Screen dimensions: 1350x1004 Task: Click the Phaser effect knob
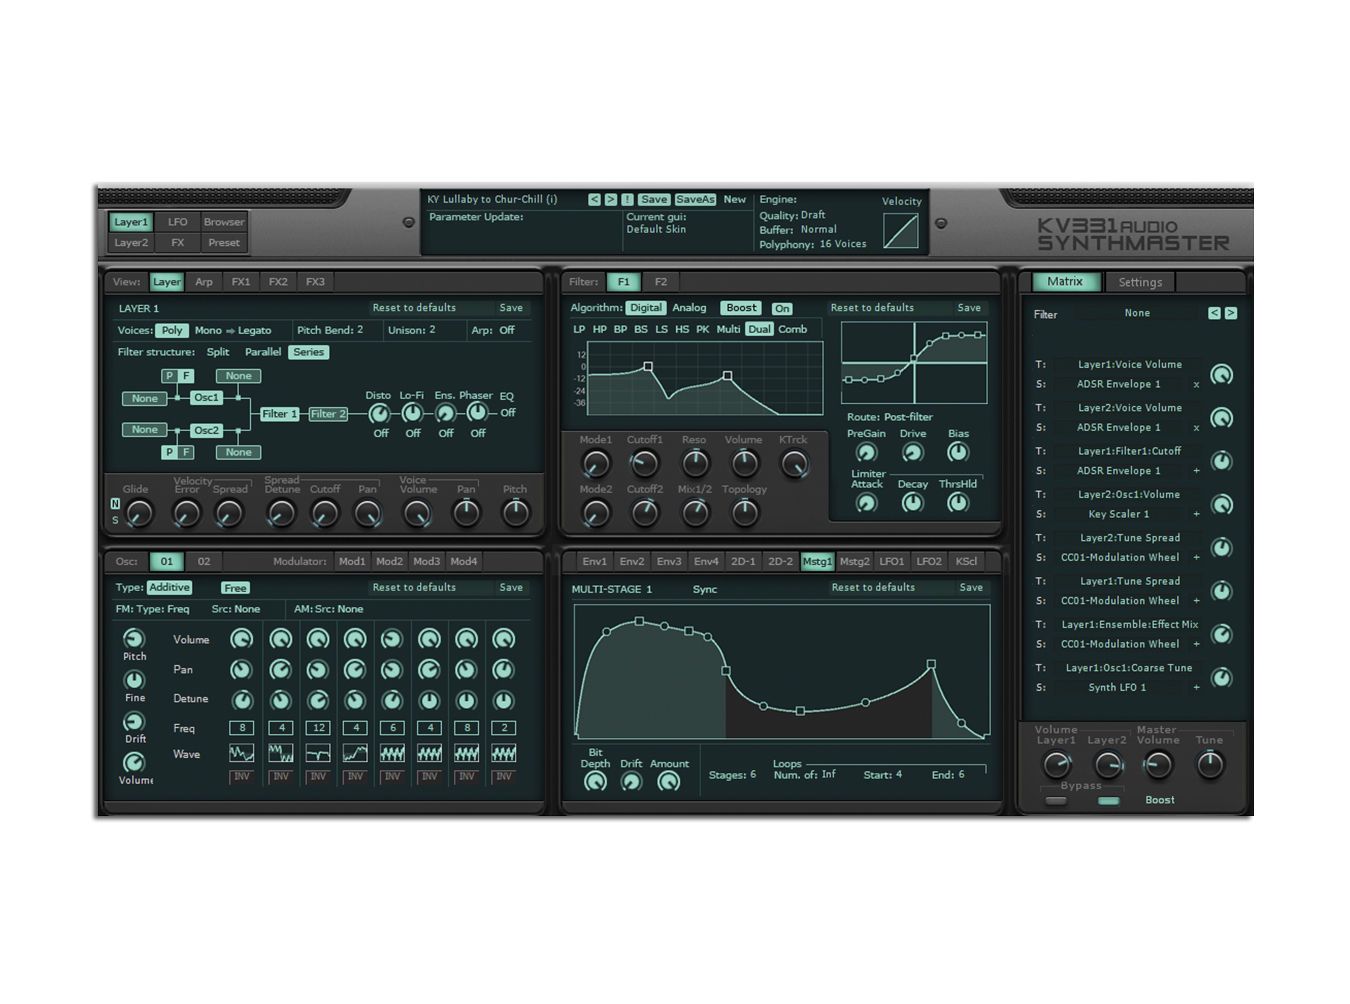point(478,413)
